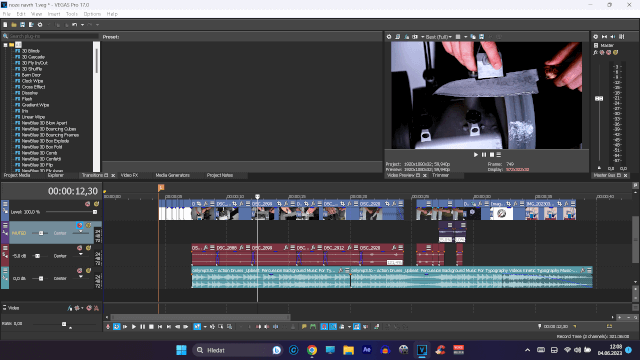Screen dimensions: 640x360
Task: Open the Project Properties gear in the toolbar
Action: 40,25
